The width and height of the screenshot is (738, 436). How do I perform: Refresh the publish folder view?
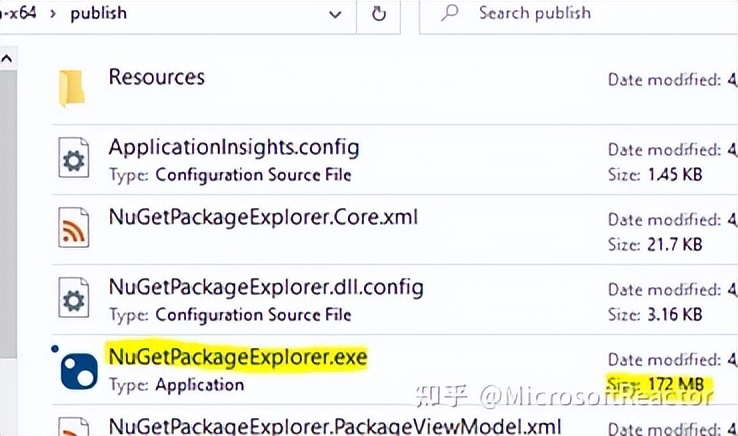click(379, 14)
